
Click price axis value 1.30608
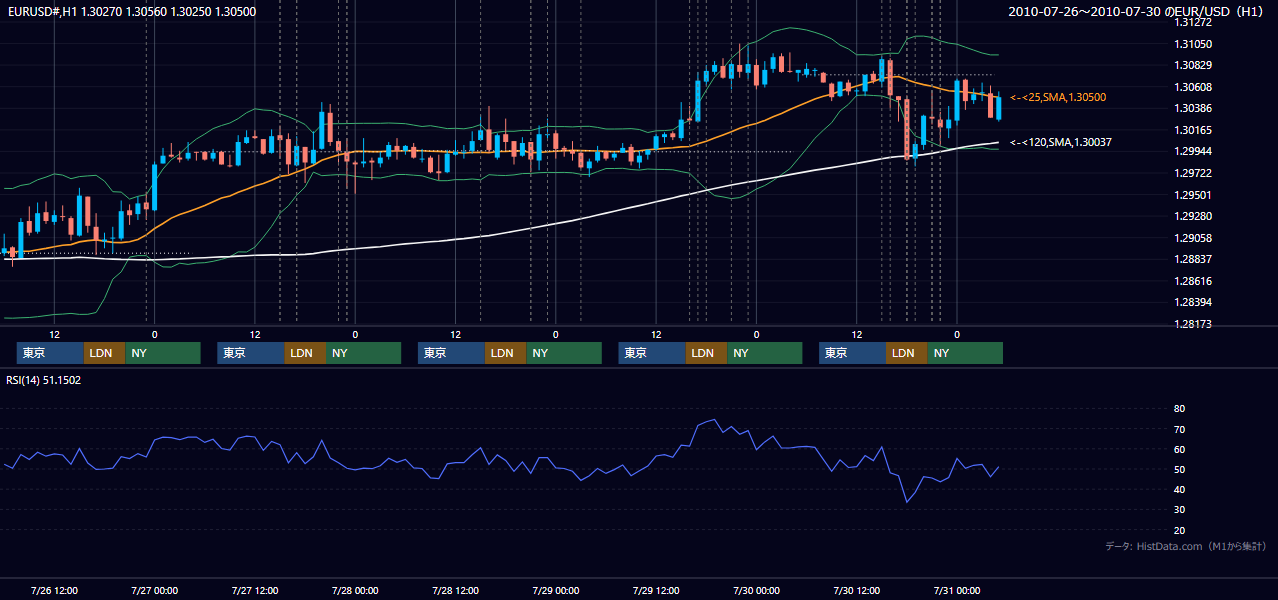click(x=1193, y=87)
